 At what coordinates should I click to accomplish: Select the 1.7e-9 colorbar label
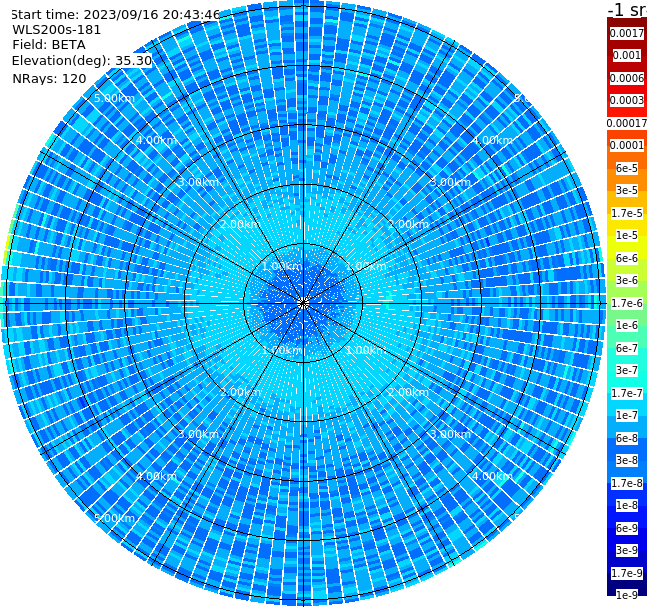(x=627, y=573)
